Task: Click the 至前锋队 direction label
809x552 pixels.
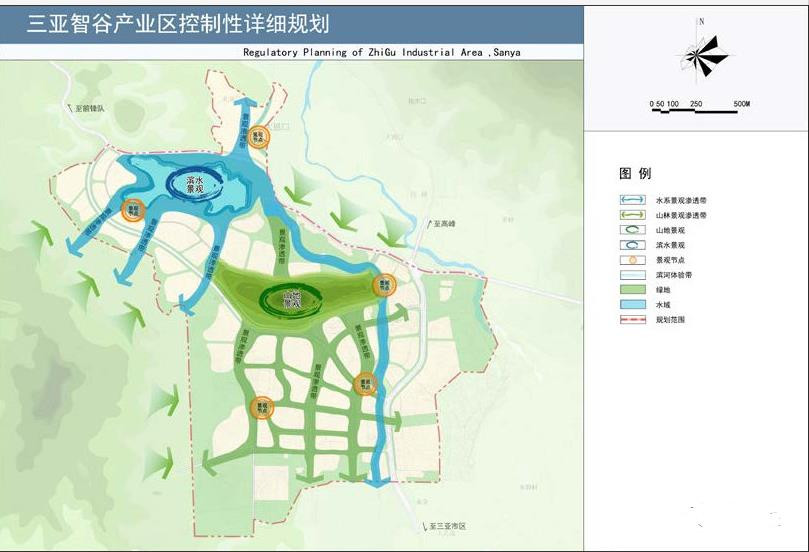Action: (89, 107)
